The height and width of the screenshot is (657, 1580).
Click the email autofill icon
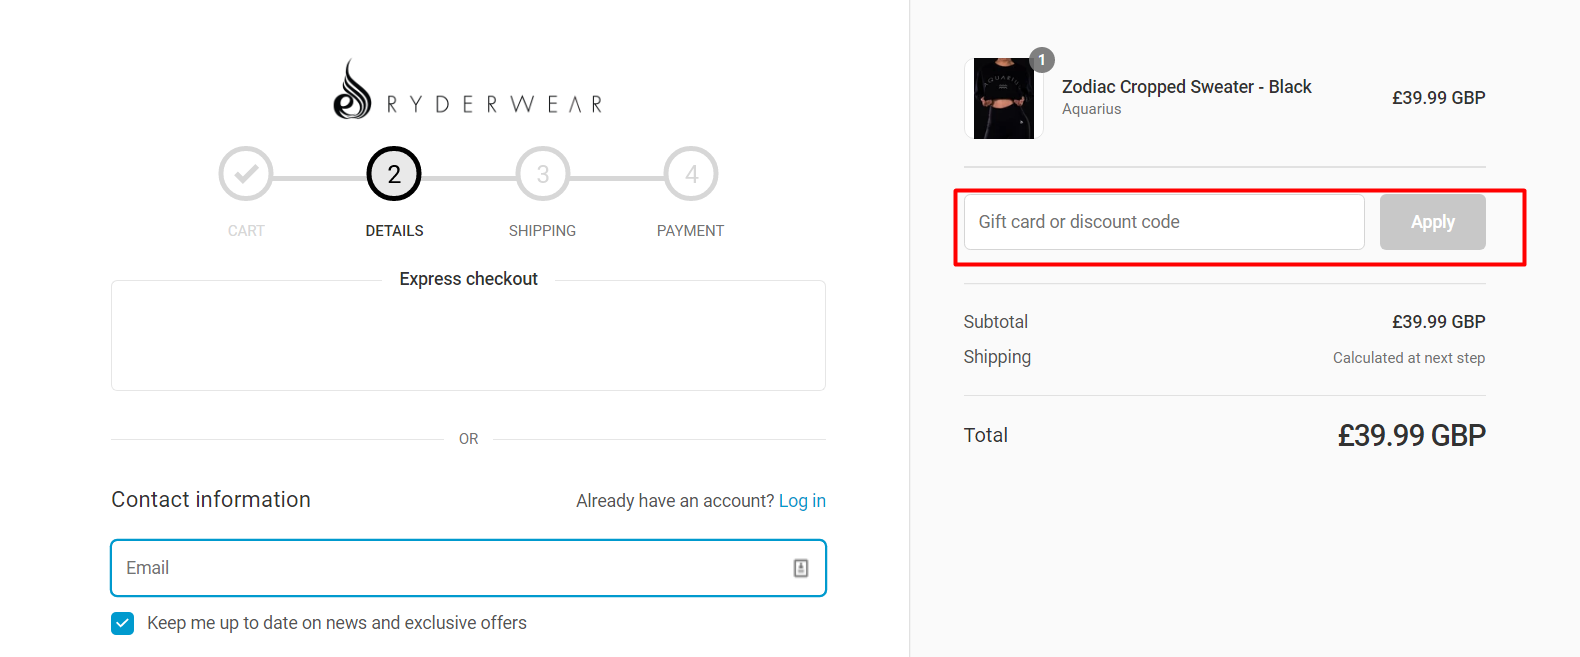coord(801,568)
